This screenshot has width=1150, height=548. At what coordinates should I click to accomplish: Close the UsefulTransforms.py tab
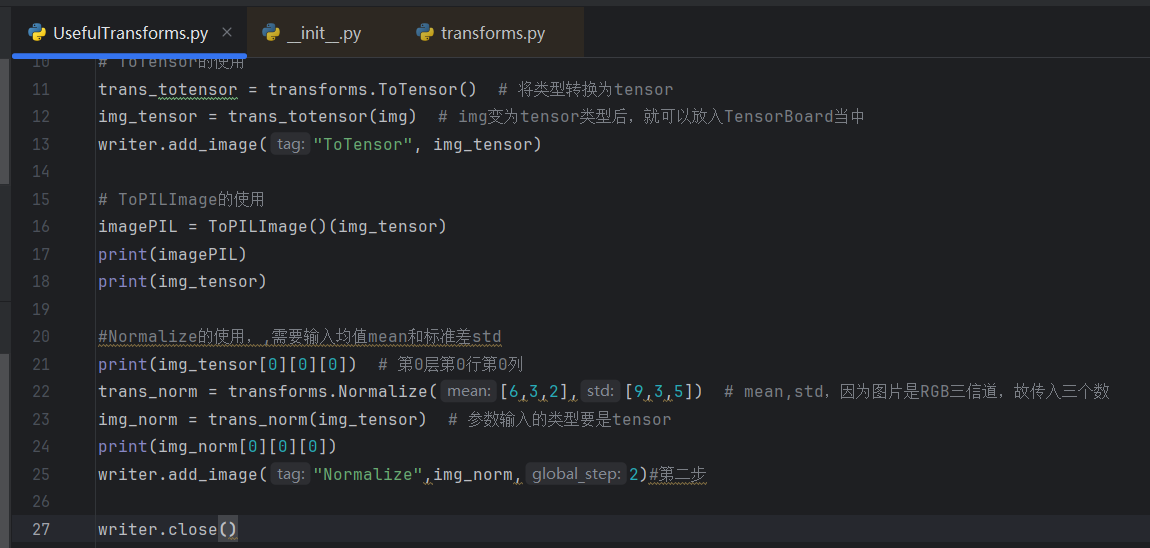(x=227, y=33)
